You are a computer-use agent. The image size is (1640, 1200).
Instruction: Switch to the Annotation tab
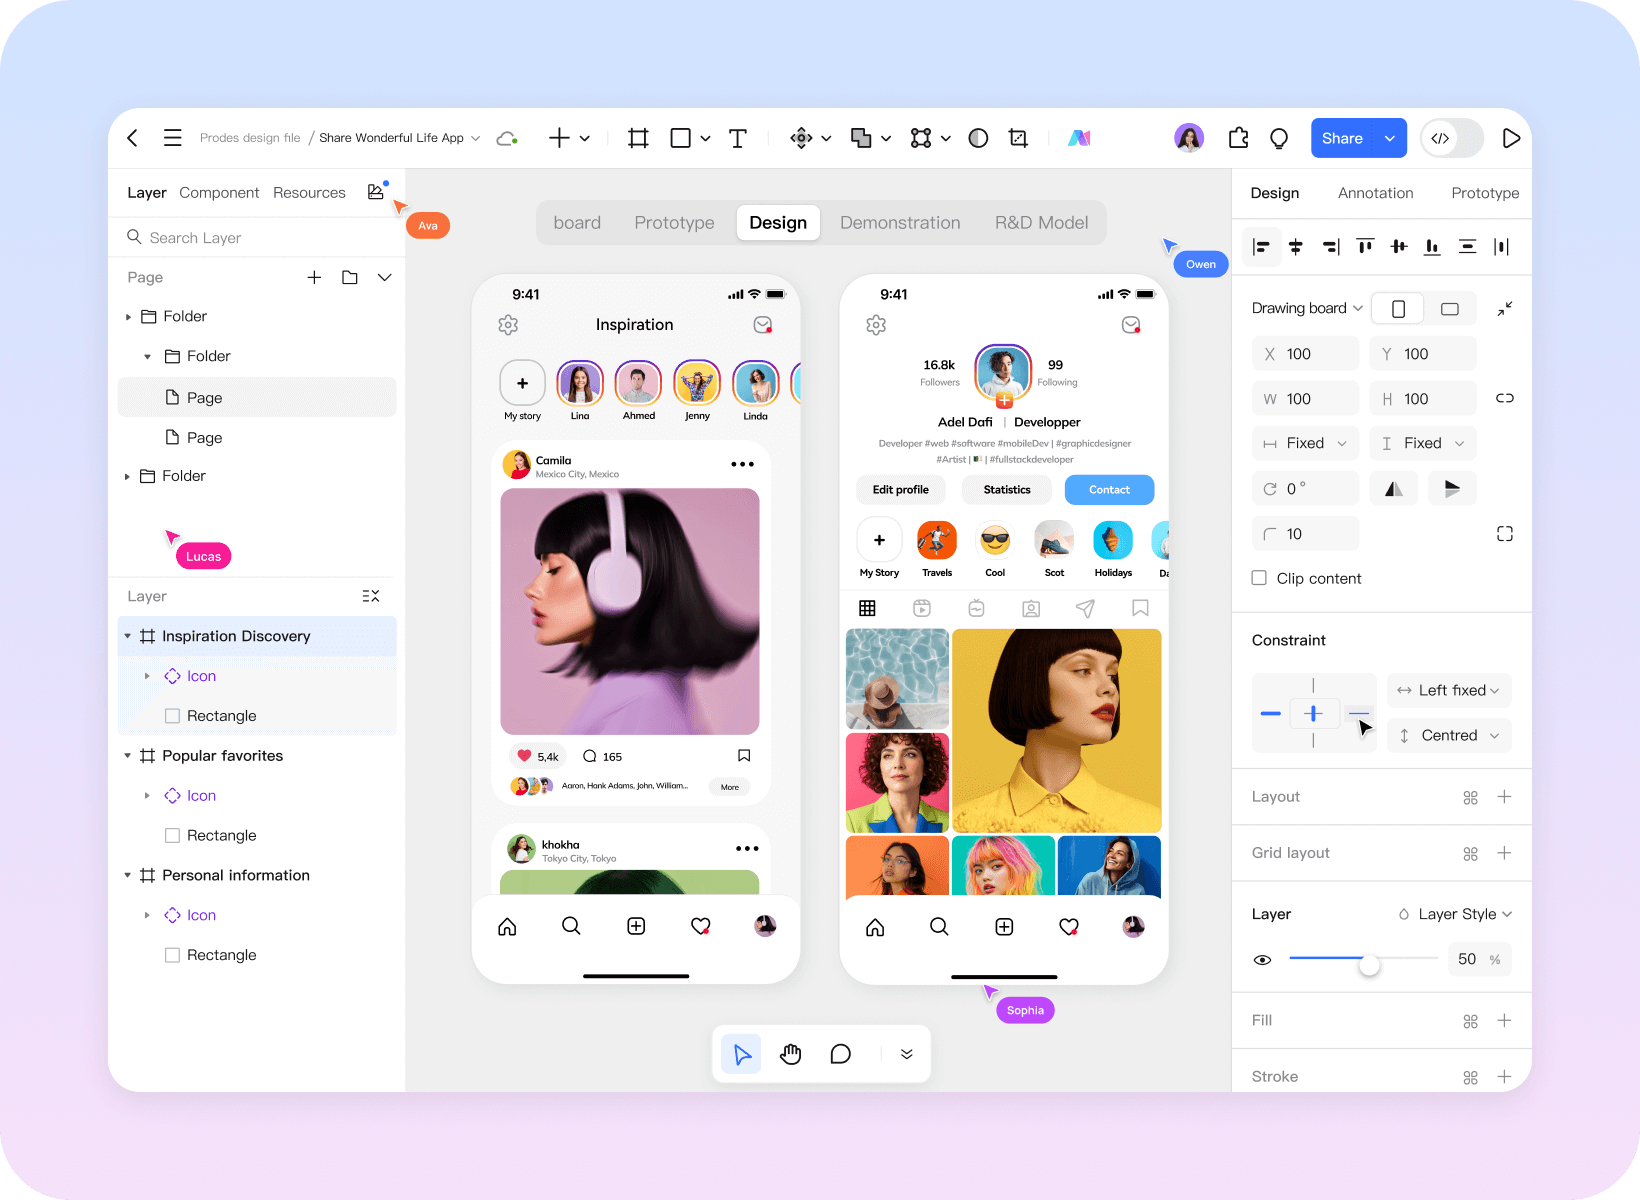pos(1375,193)
